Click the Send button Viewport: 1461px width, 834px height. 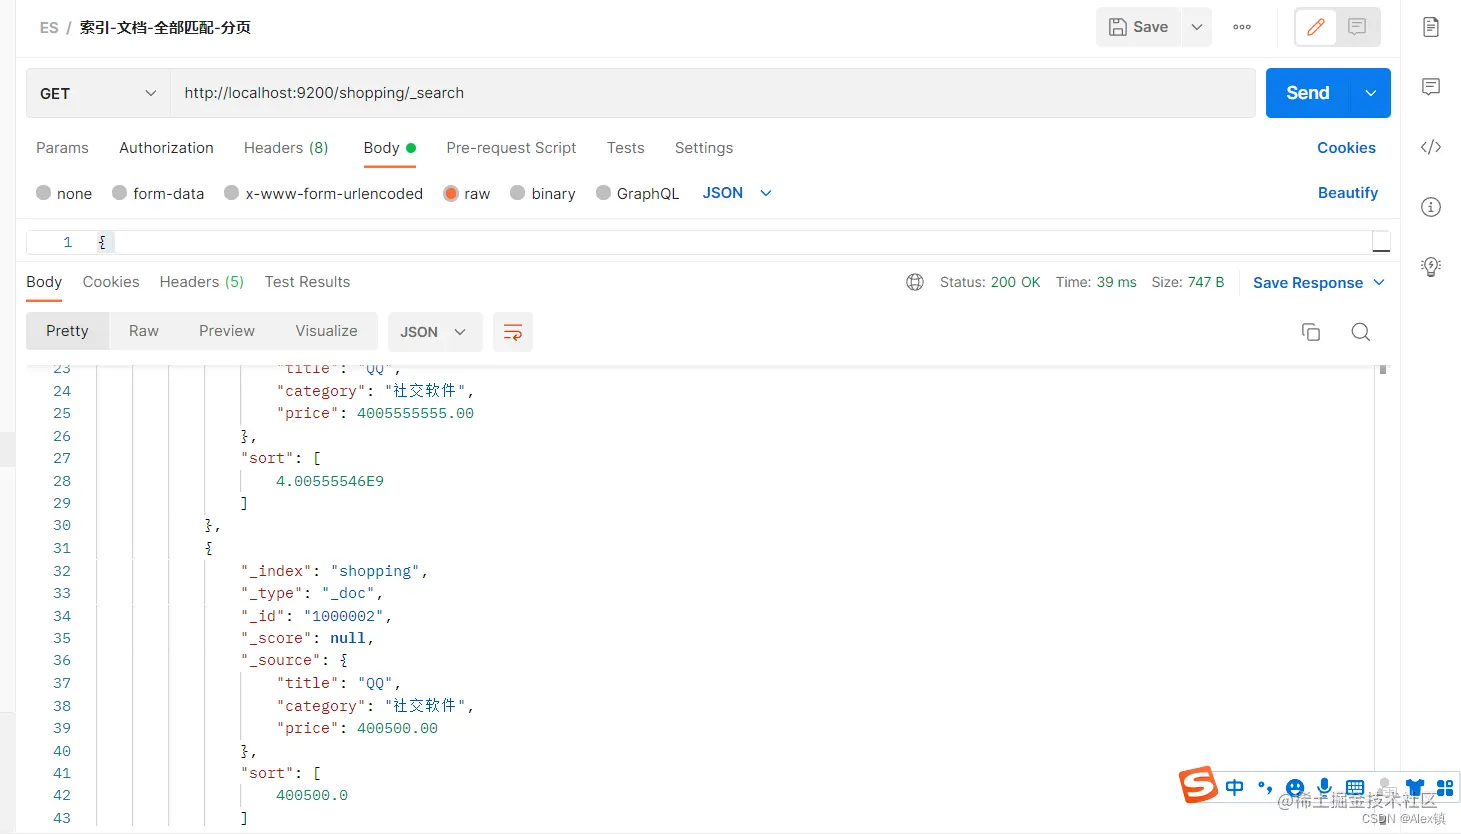click(x=1308, y=93)
